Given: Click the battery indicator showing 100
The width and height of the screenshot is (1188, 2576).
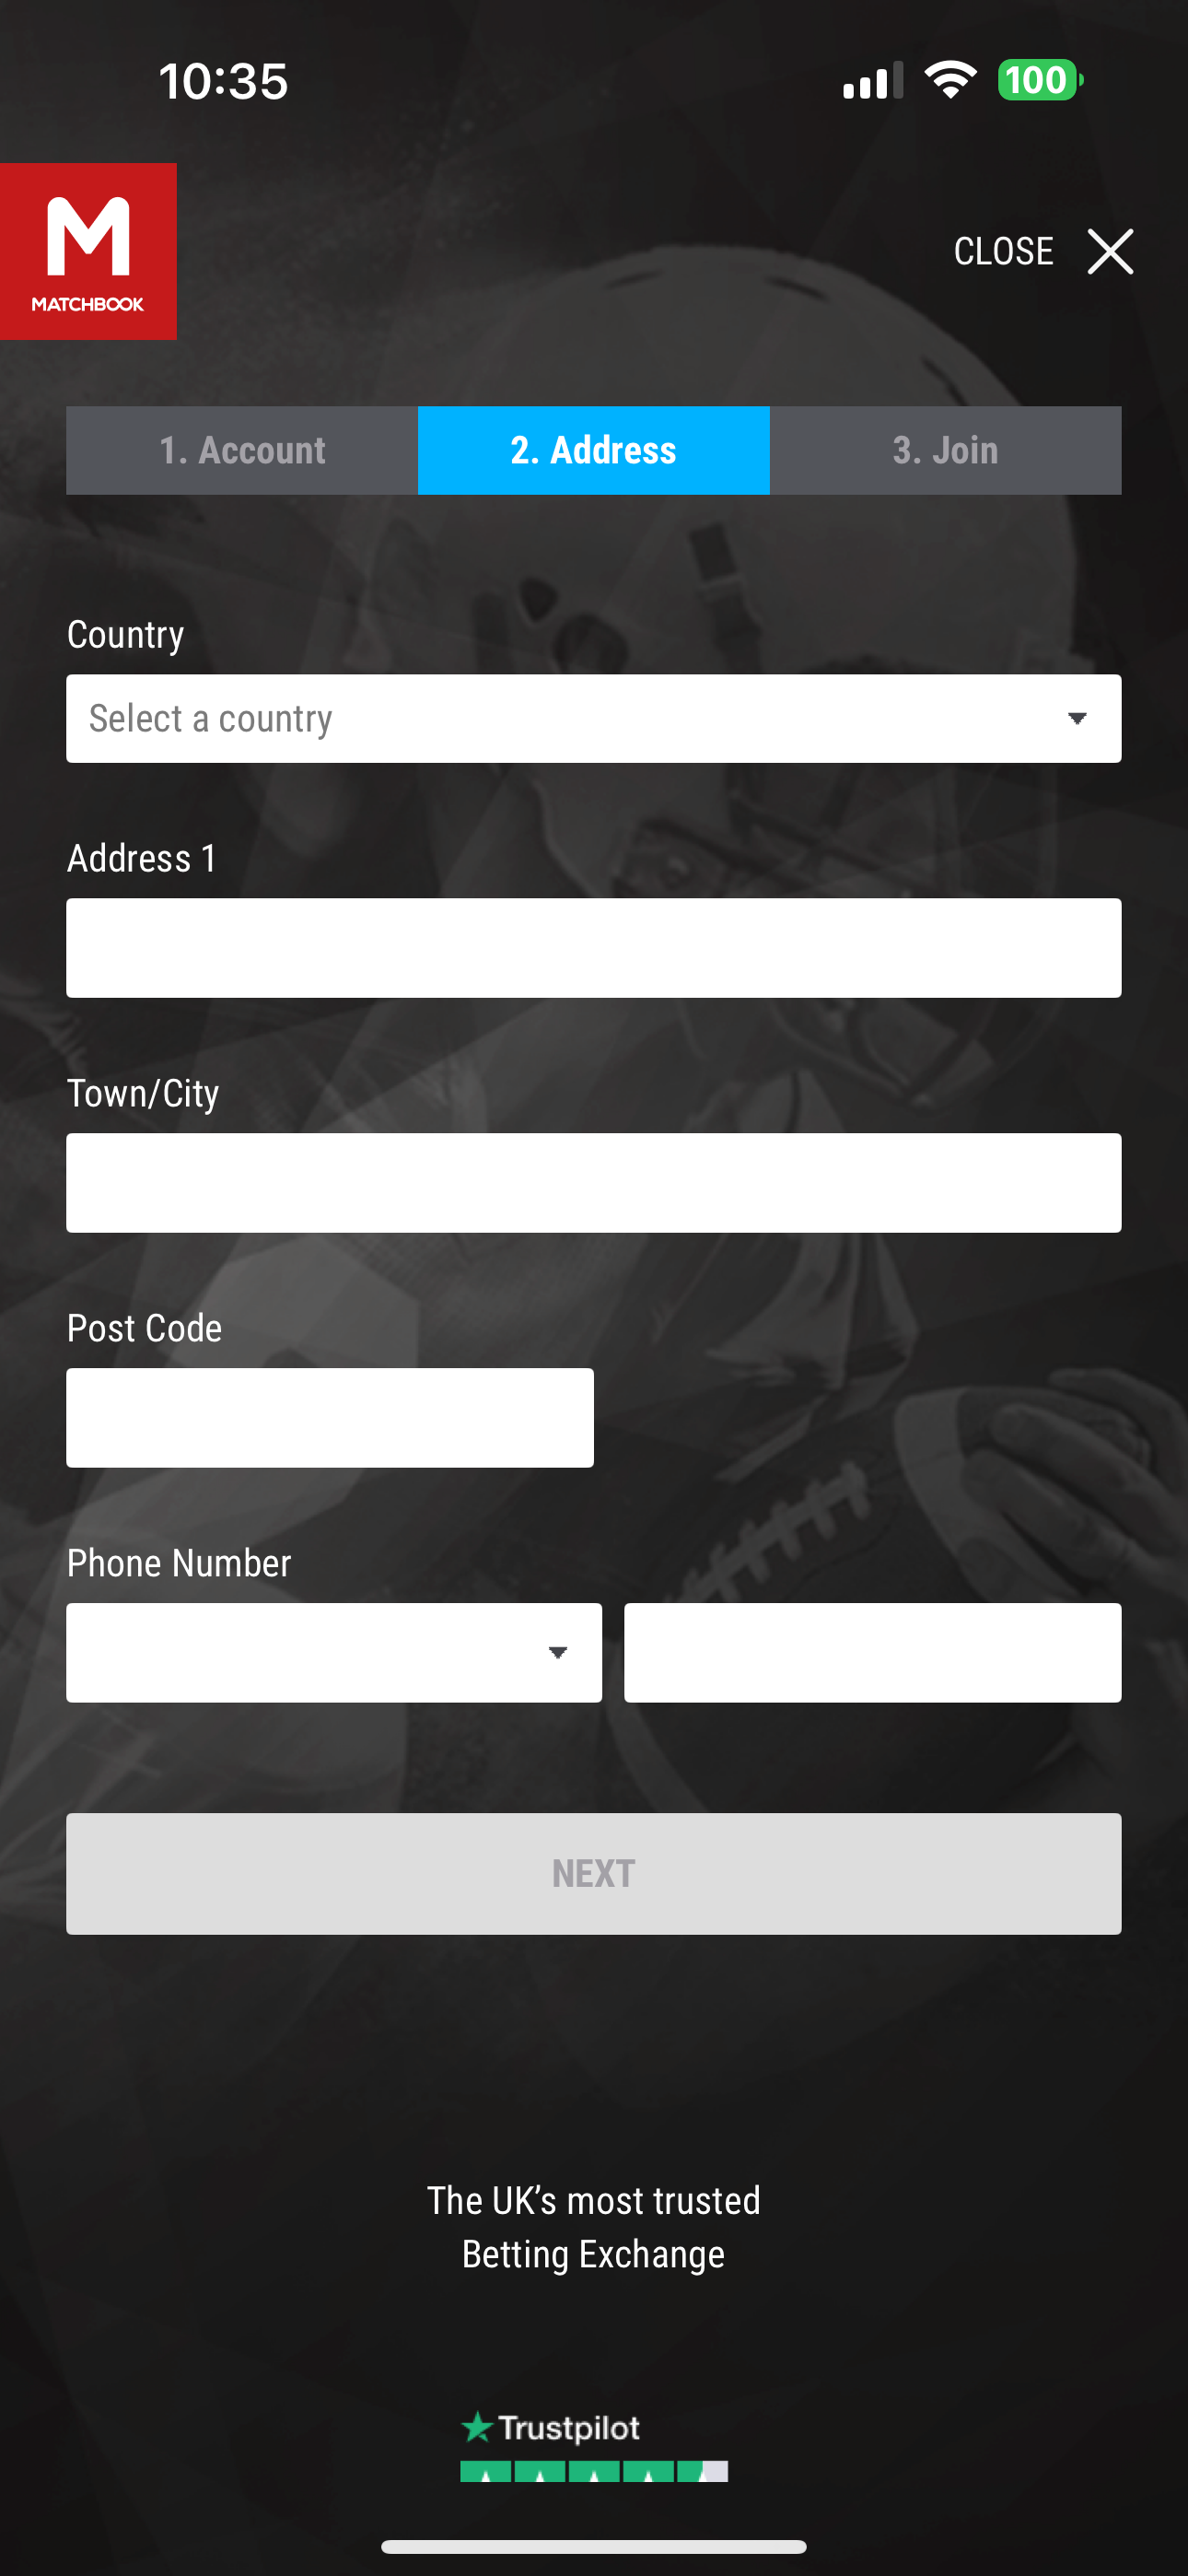Looking at the screenshot, I should click(1040, 80).
